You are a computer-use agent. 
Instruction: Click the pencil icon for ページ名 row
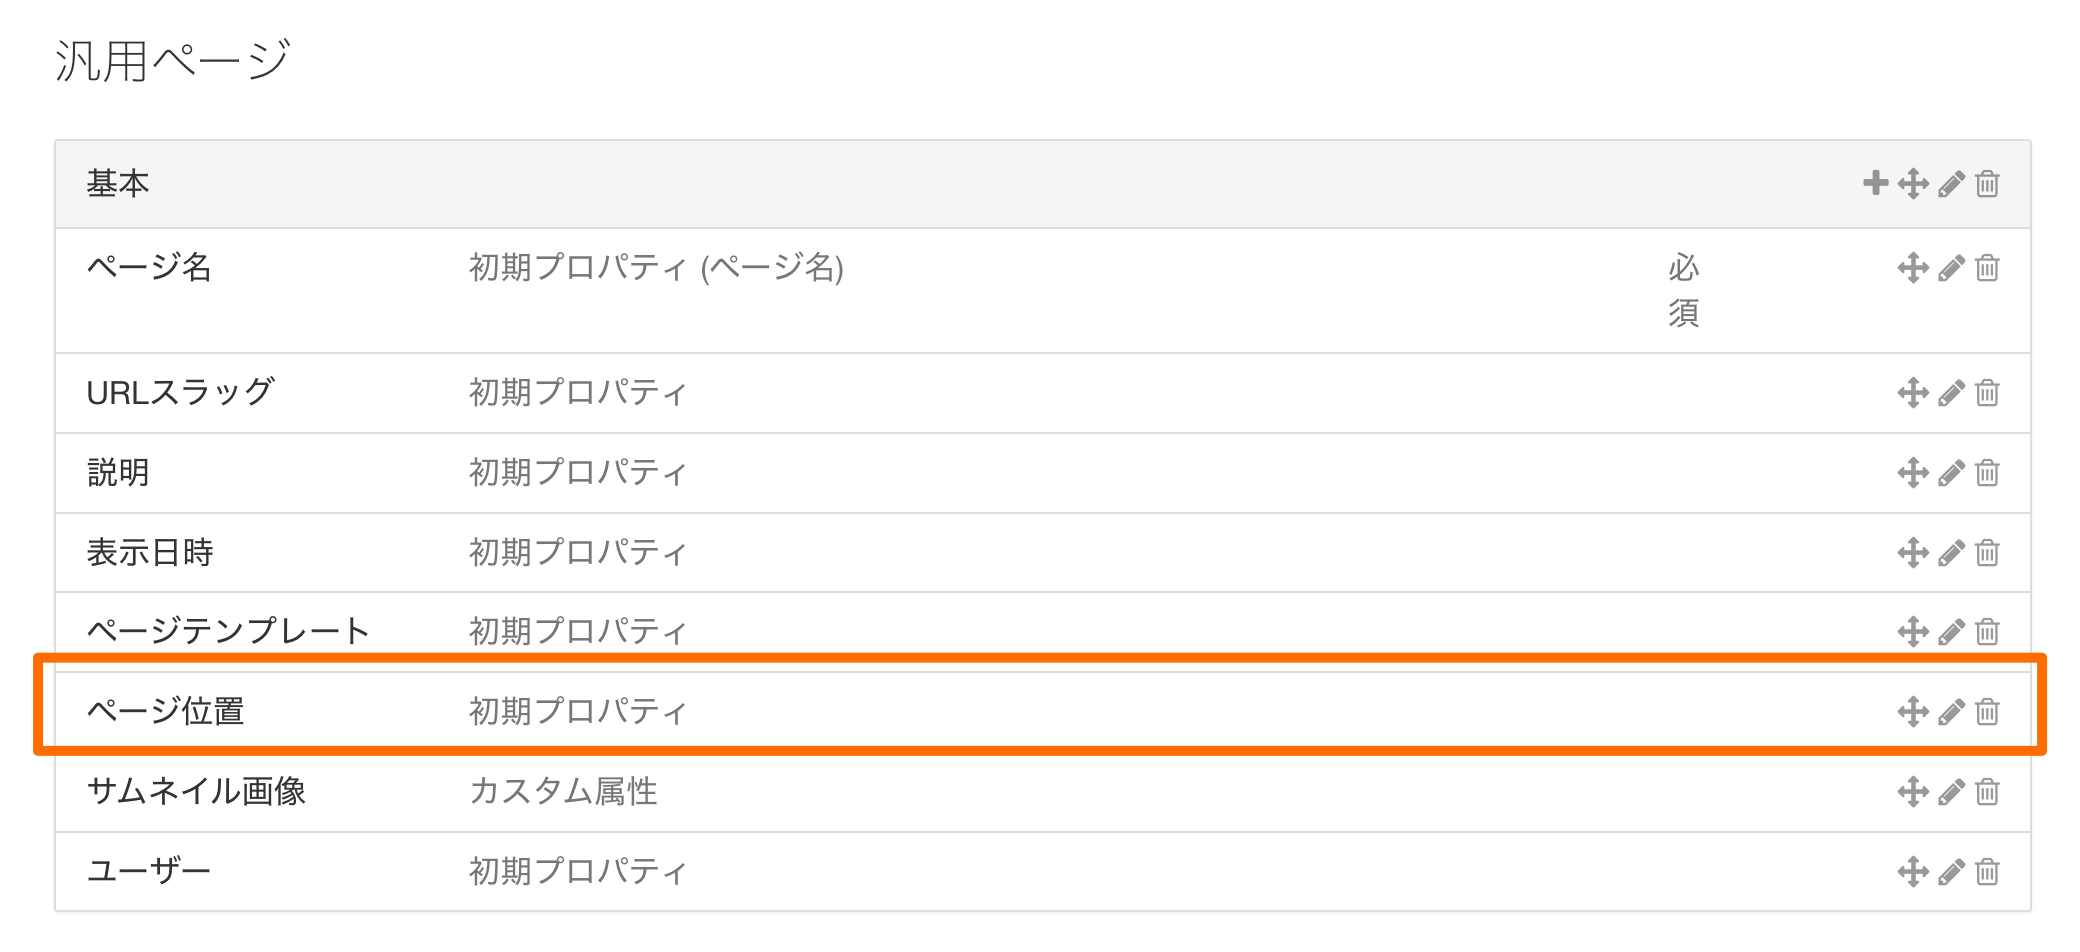coord(1951,268)
